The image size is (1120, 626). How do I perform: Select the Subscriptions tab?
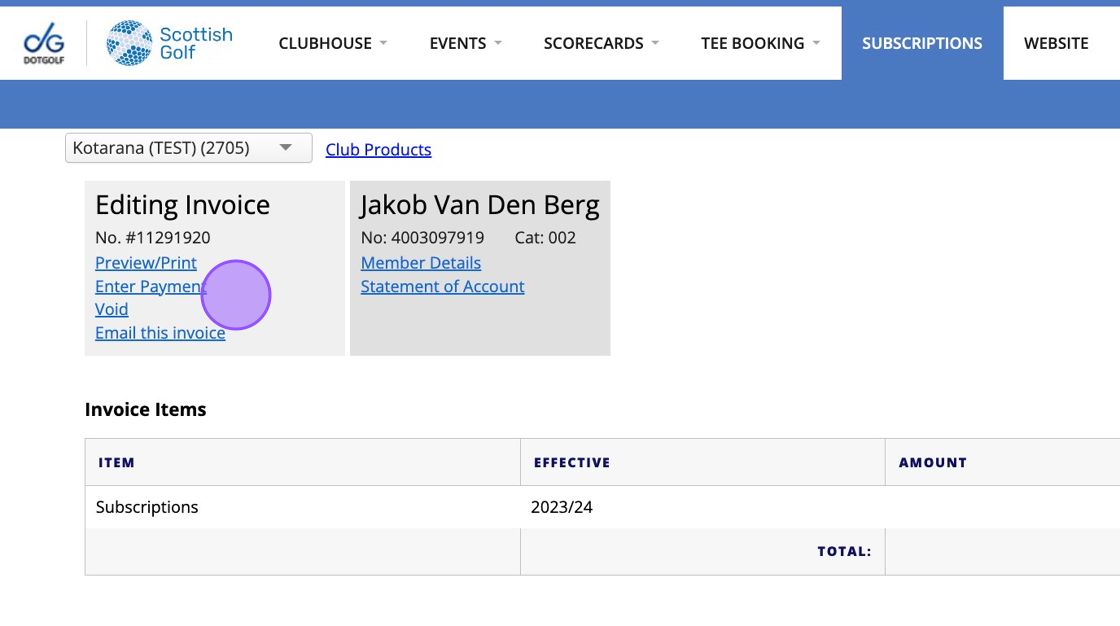pos(922,43)
